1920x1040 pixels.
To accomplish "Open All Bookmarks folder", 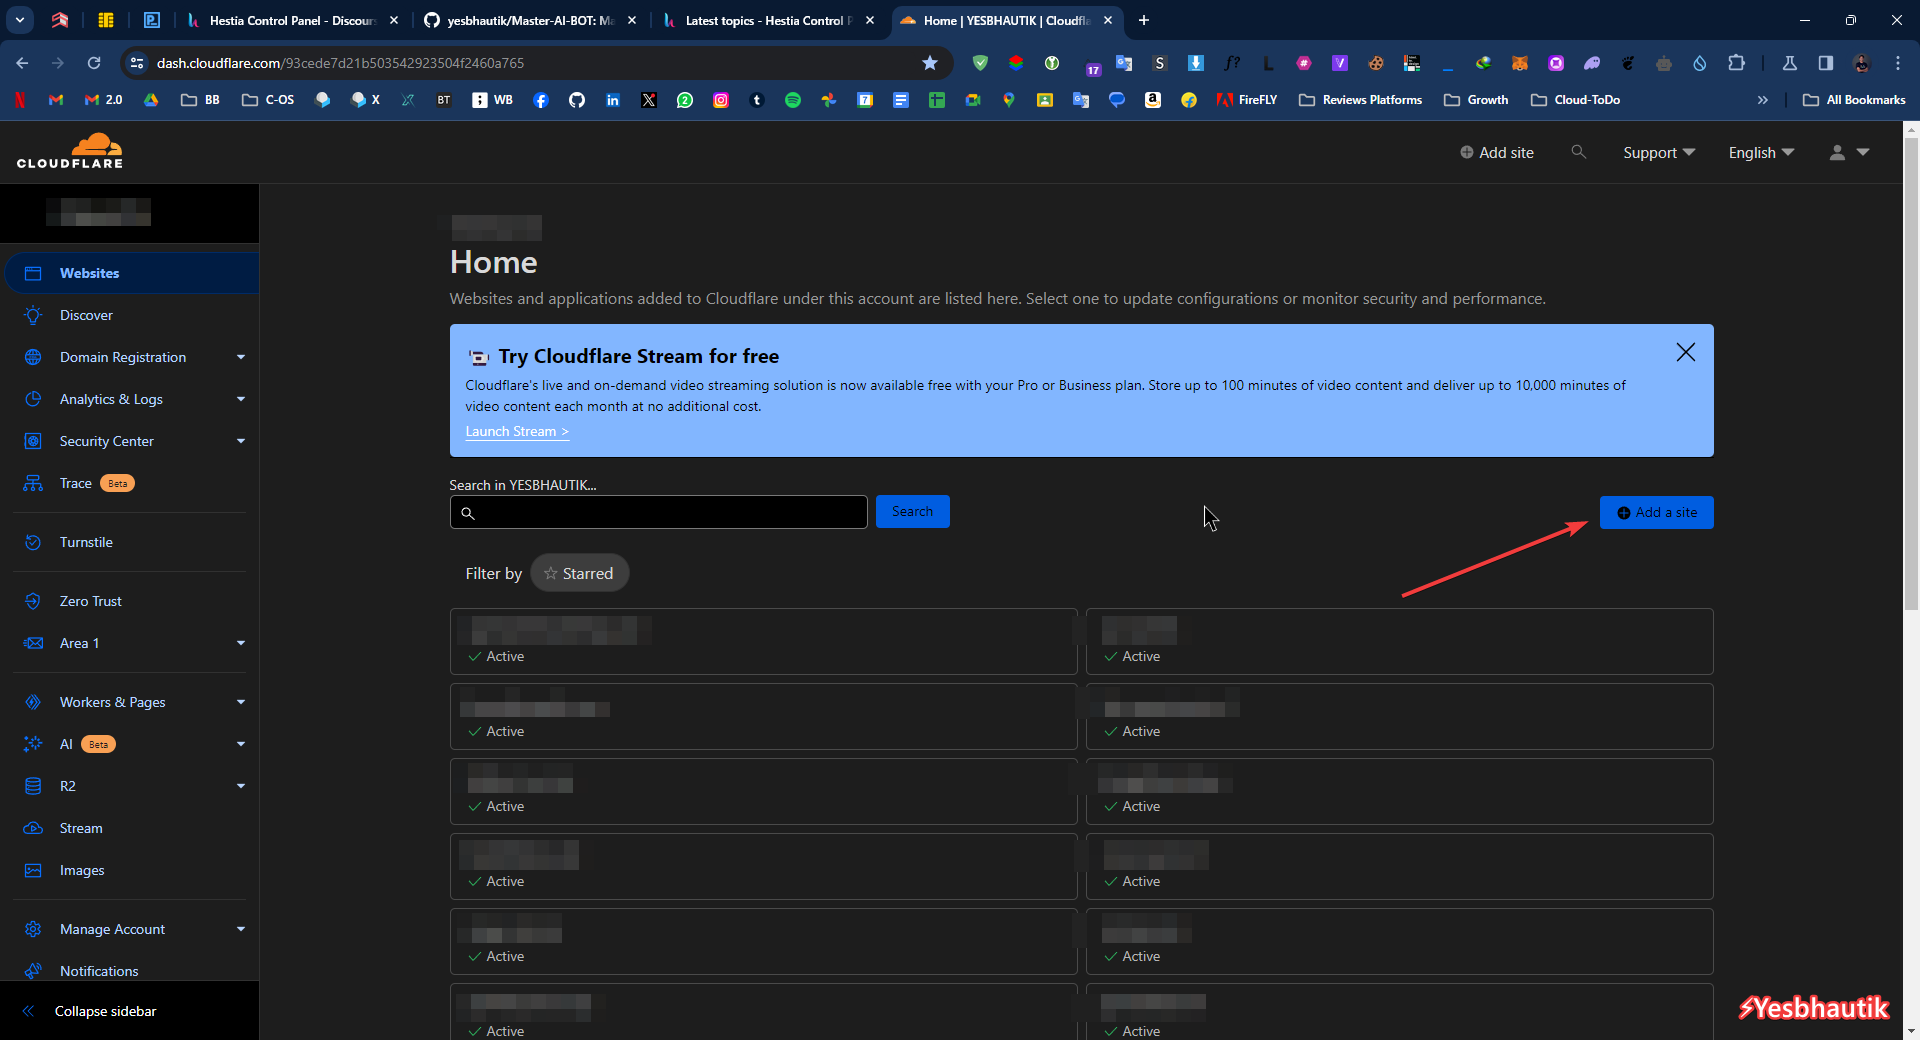I will pyautogui.click(x=1854, y=100).
